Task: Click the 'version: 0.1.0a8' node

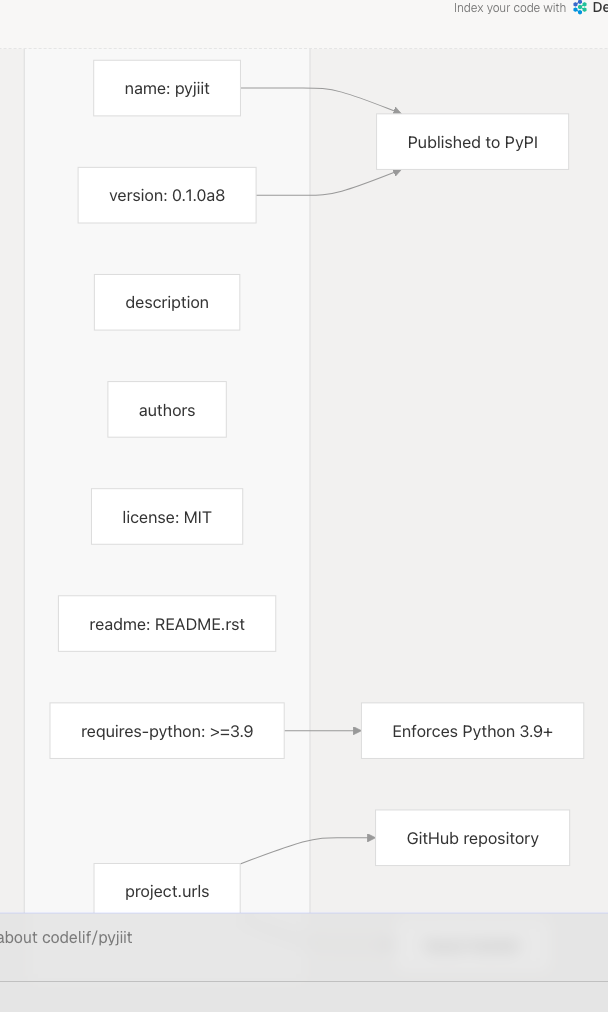Action: coord(167,195)
